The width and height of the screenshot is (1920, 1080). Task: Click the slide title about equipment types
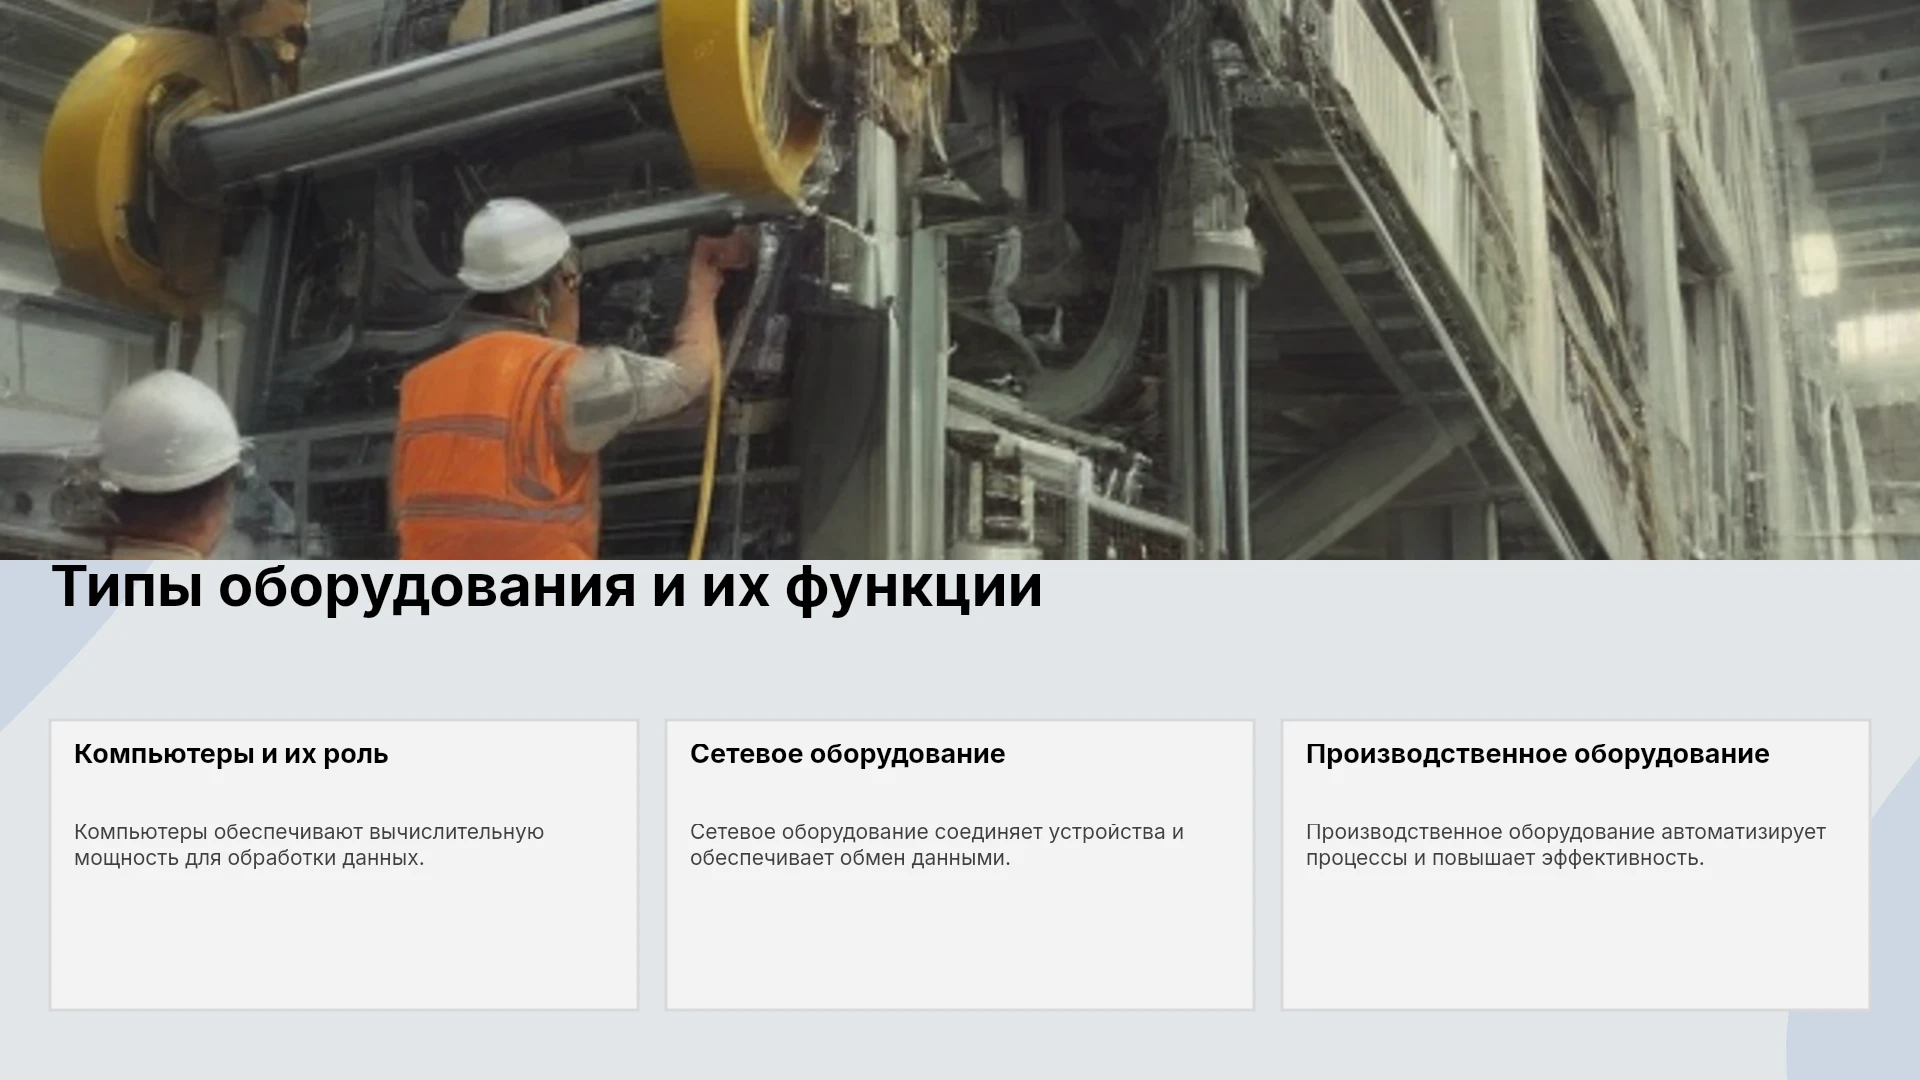tap(547, 587)
